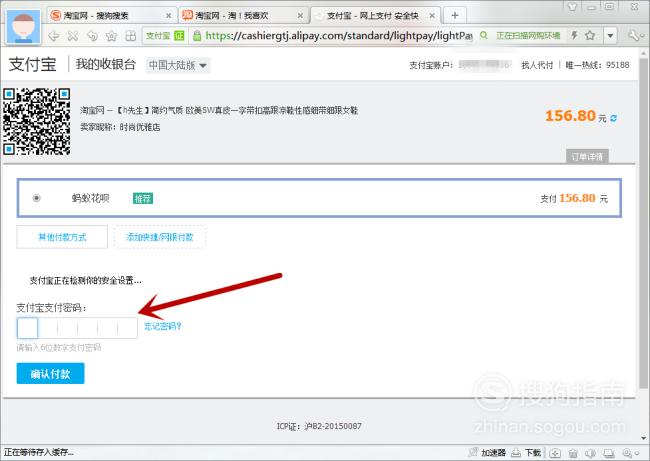Click the trash bin status bar icon
Image resolution: width=650 pixels, height=461 pixels.
(573, 453)
